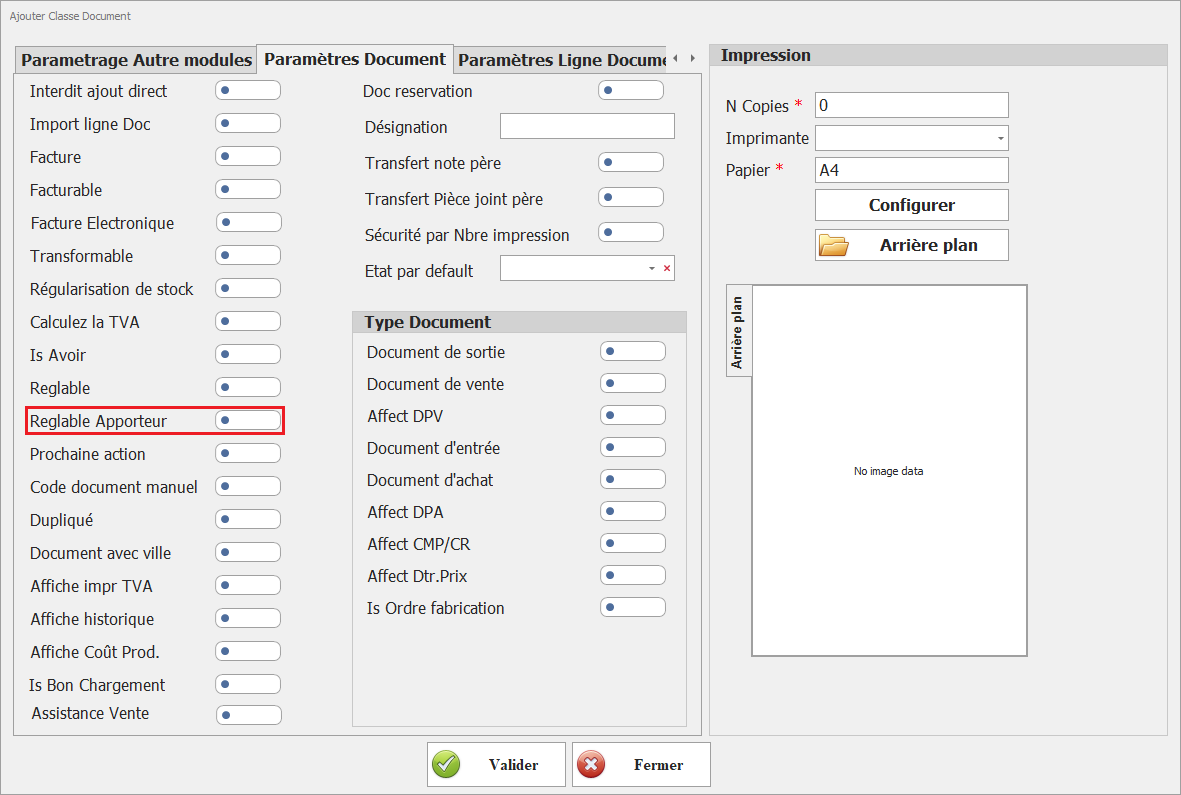This screenshot has height=795, width=1181.
Task: Toggle Document d'achat switch
Action: tap(633, 480)
